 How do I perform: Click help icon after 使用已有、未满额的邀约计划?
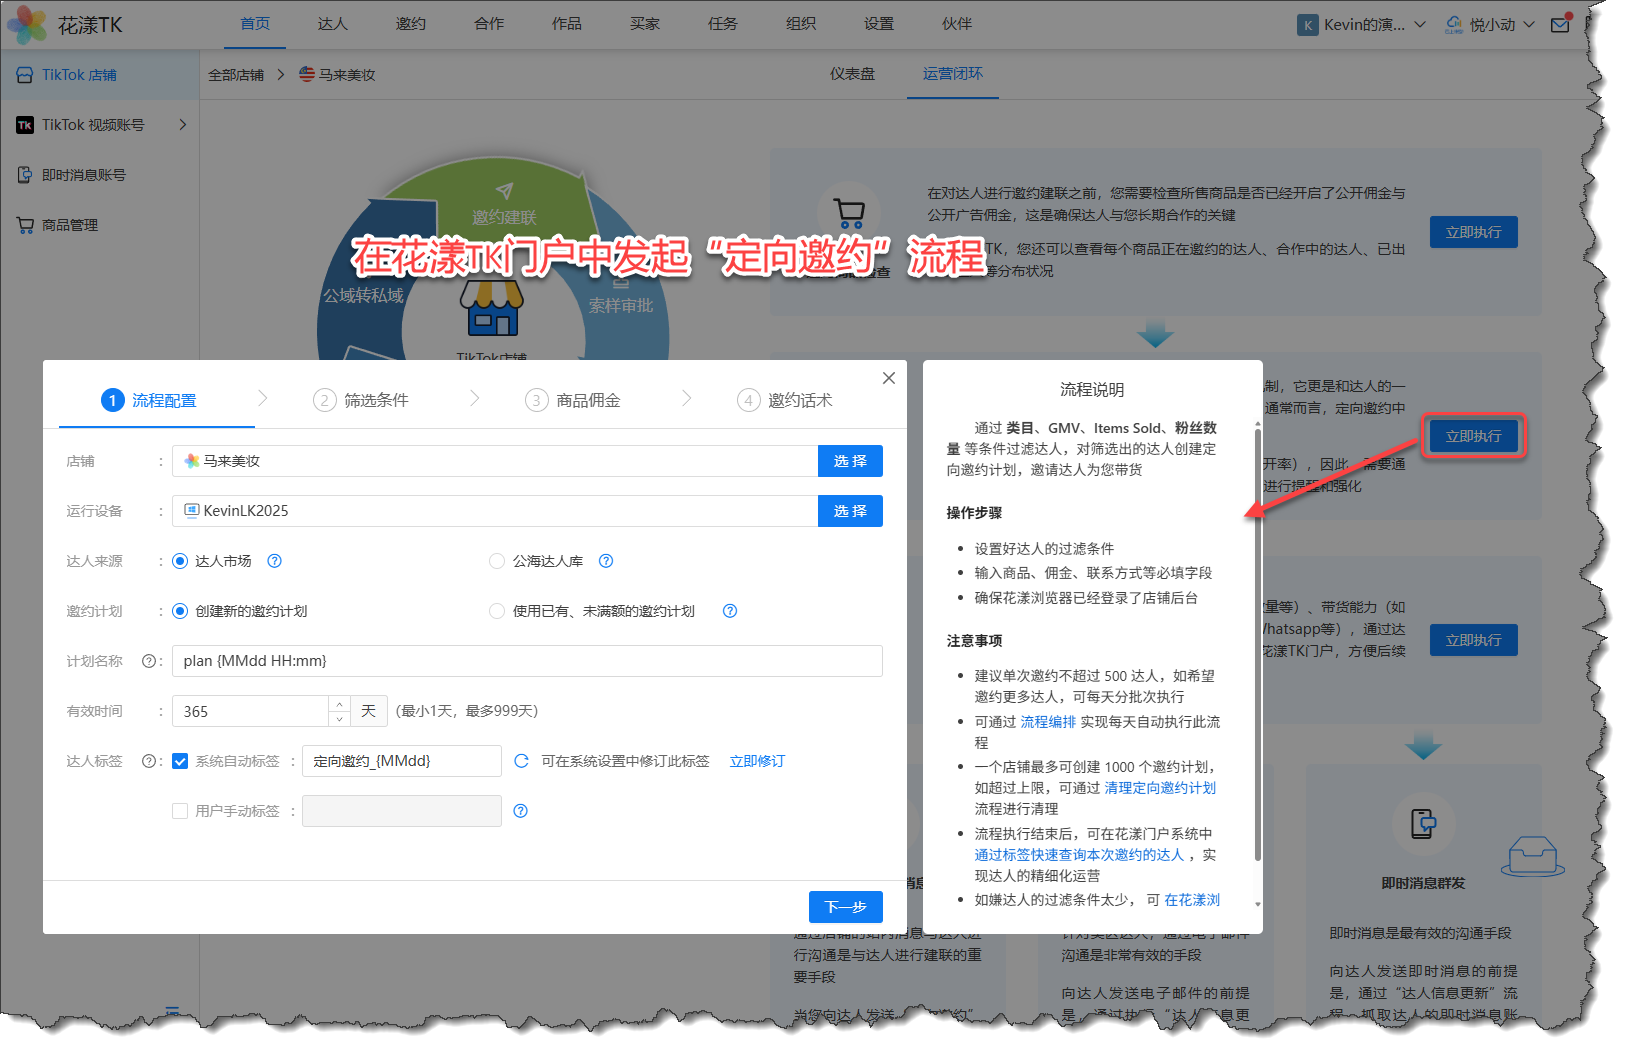730,611
